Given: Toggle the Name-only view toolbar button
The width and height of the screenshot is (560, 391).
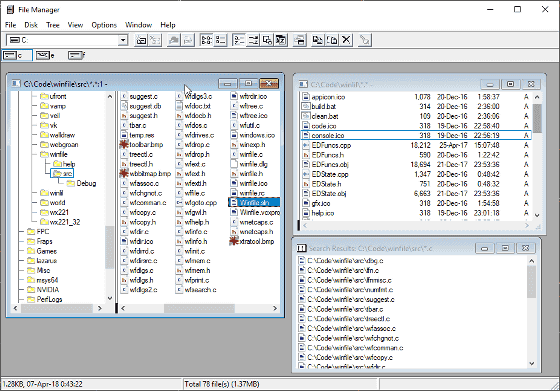Looking at the screenshot, I should [206, 40].
